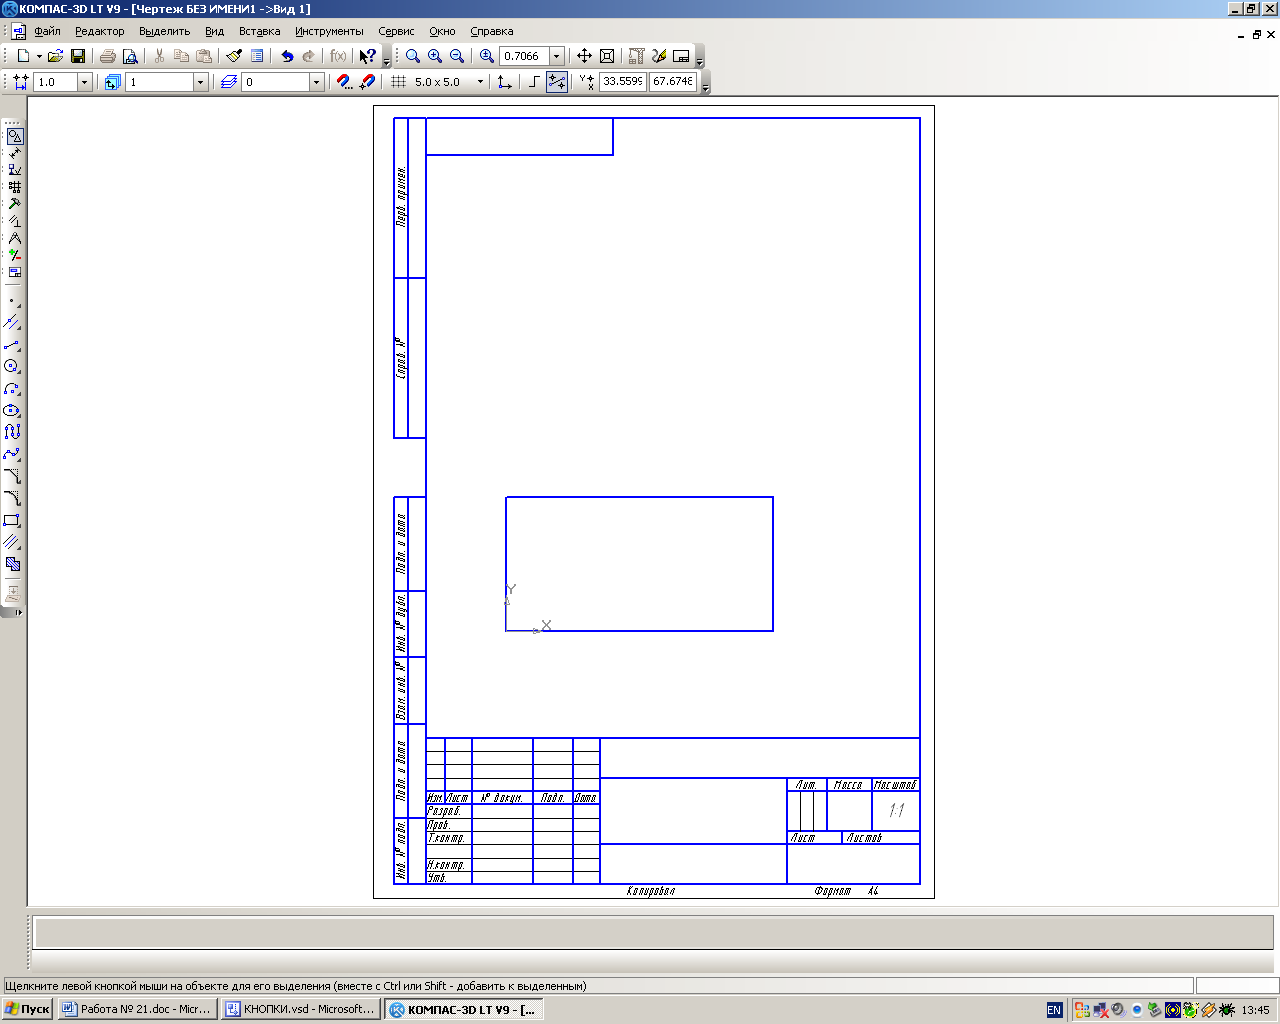Open the Вид menu

pos(215,31)
